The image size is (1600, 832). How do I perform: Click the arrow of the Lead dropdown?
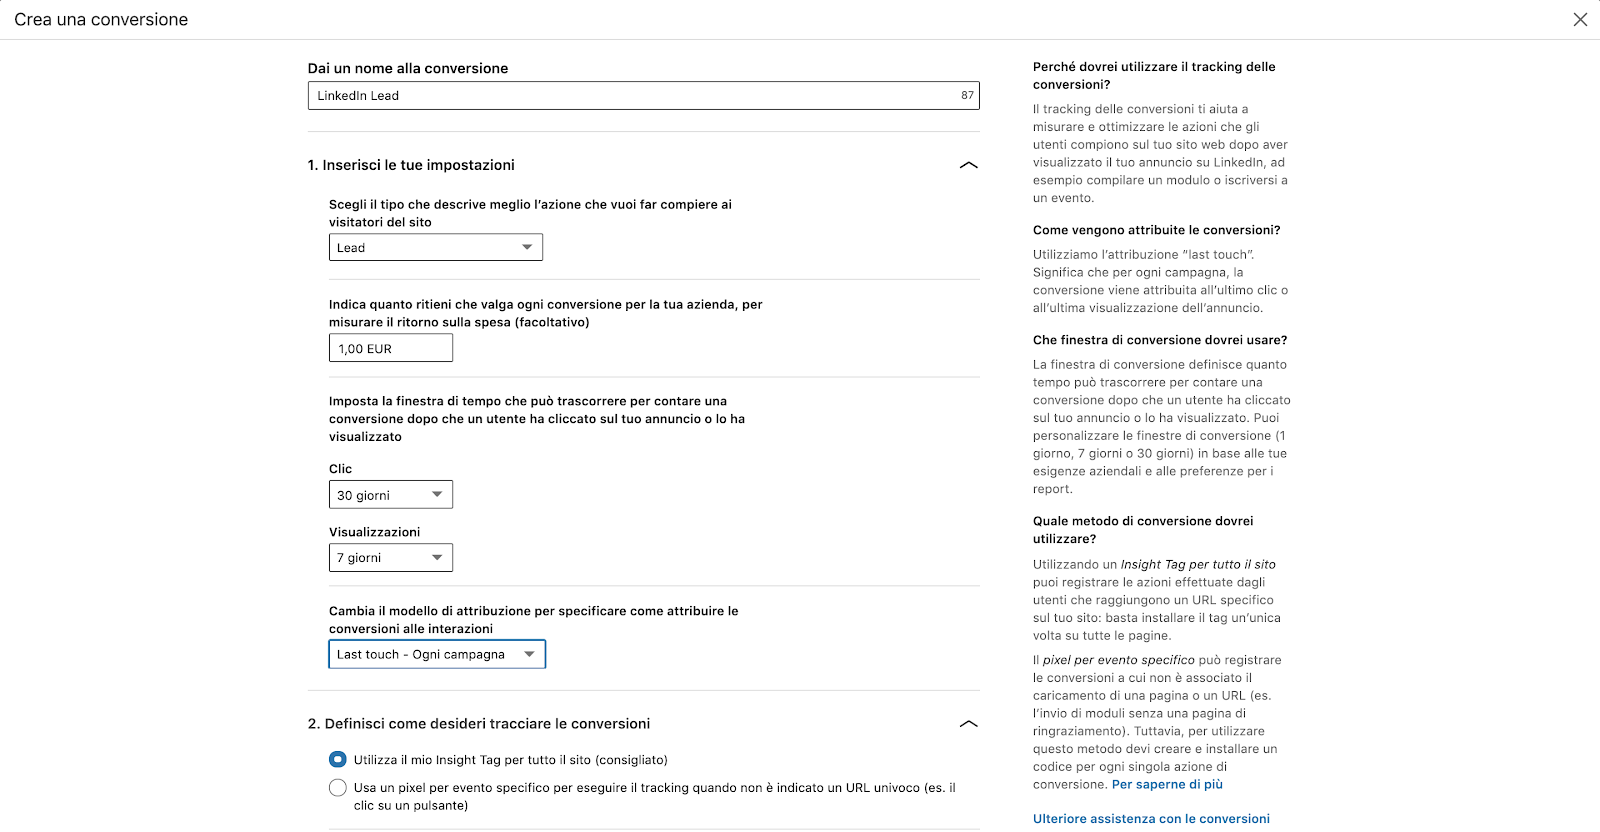527,247
